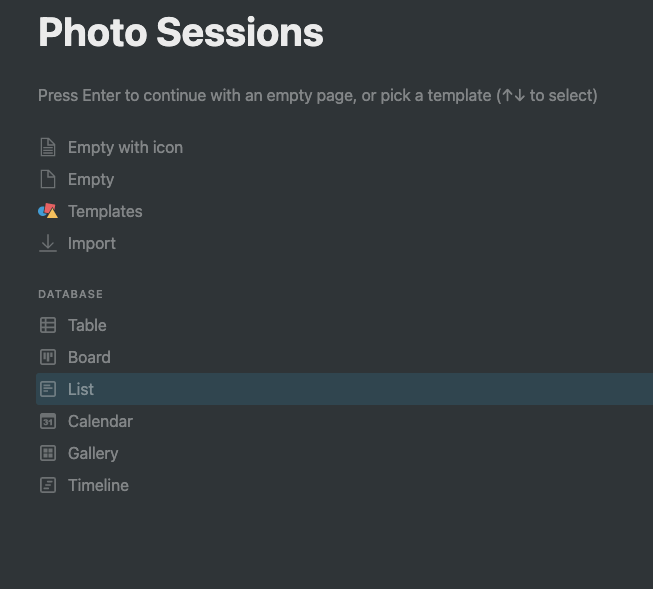
Task: Click the Timeline view icon
Action: click(48, 485)
